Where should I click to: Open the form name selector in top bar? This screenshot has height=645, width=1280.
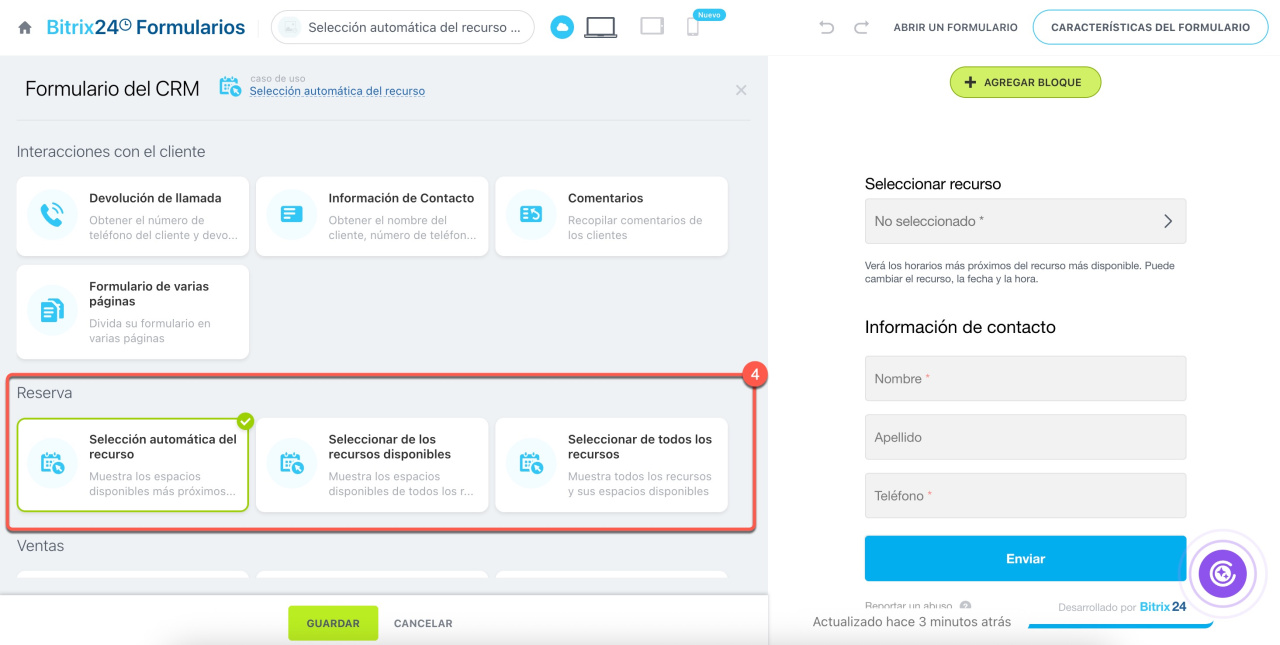point(402,28)
